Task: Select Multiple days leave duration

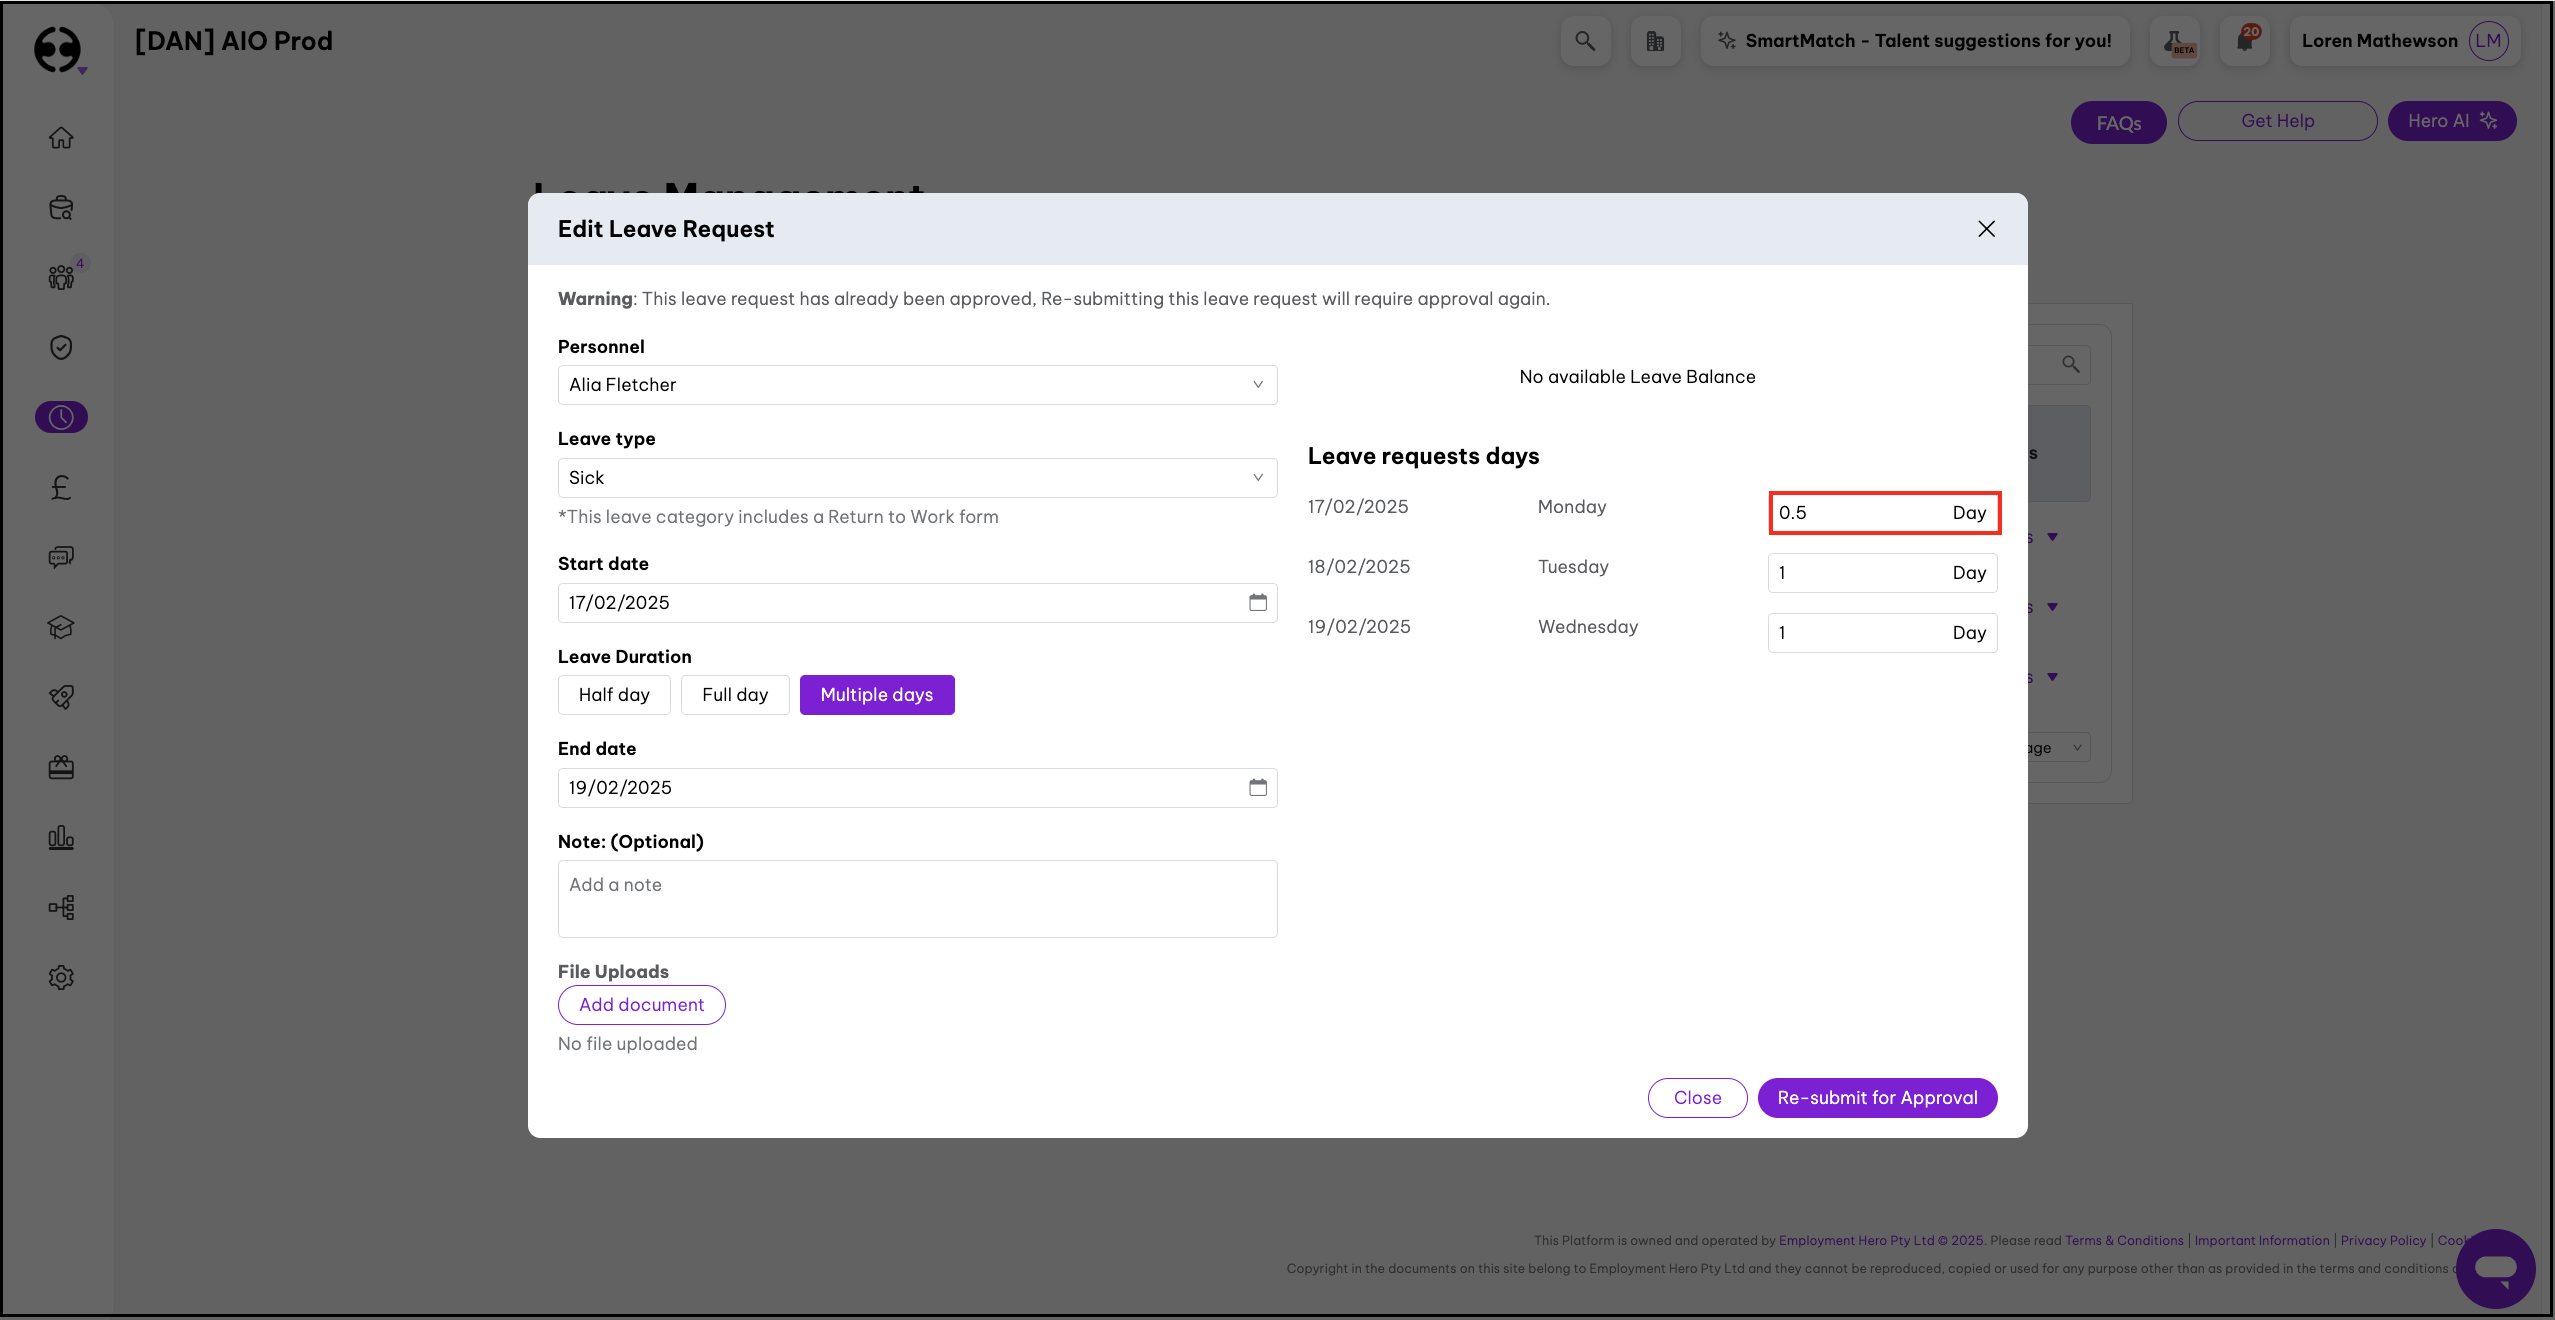Action: click(x=877, y=695)
